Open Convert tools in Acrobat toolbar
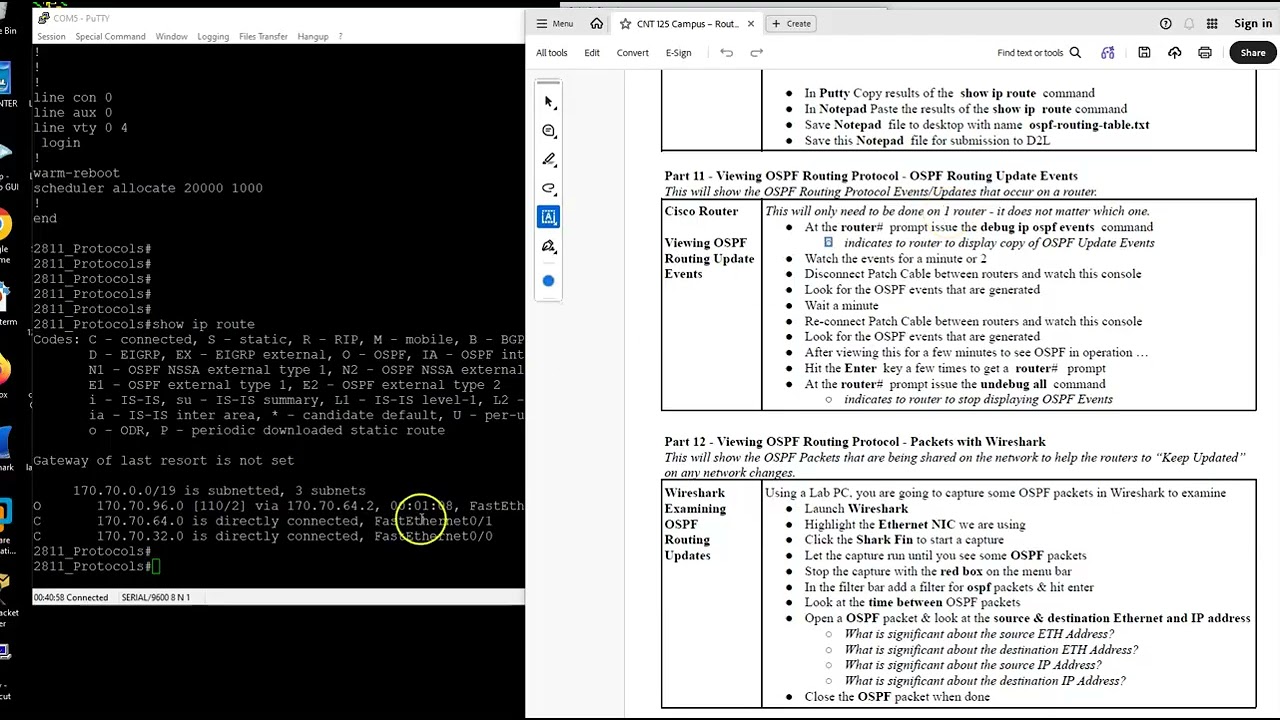The width and height of the screenshot is (1280, 720). [x=632, y=53]
